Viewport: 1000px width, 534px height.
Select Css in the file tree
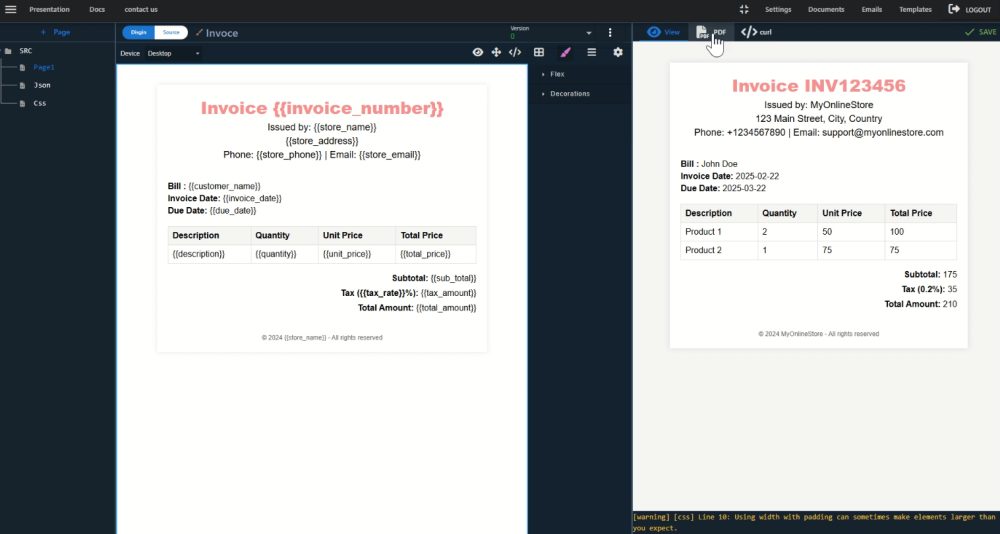(40, 103)
